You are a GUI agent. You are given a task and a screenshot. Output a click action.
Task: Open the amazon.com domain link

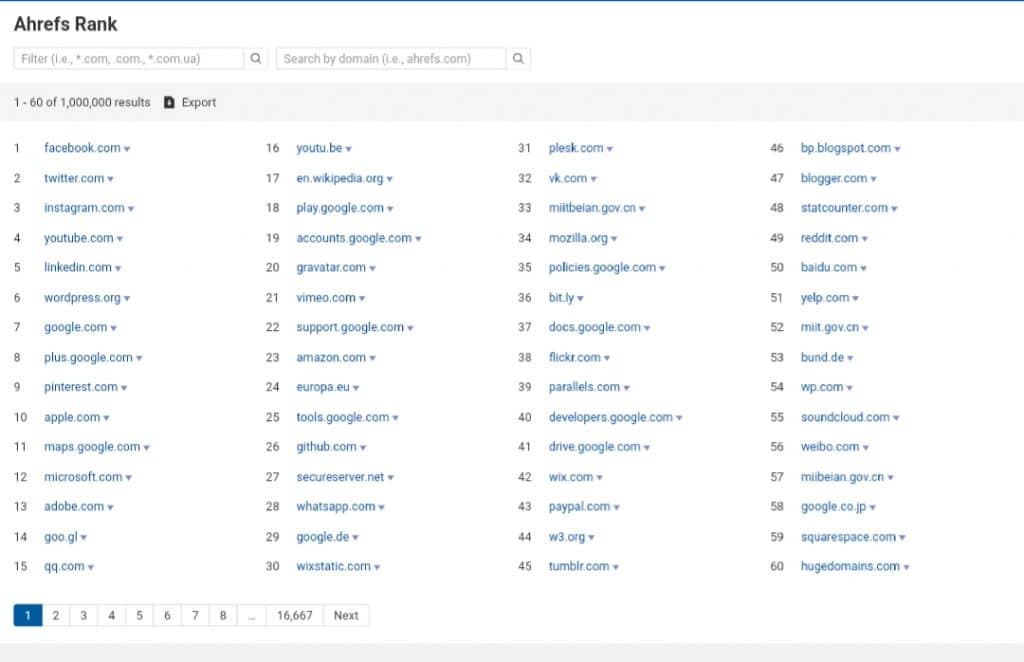331,357
